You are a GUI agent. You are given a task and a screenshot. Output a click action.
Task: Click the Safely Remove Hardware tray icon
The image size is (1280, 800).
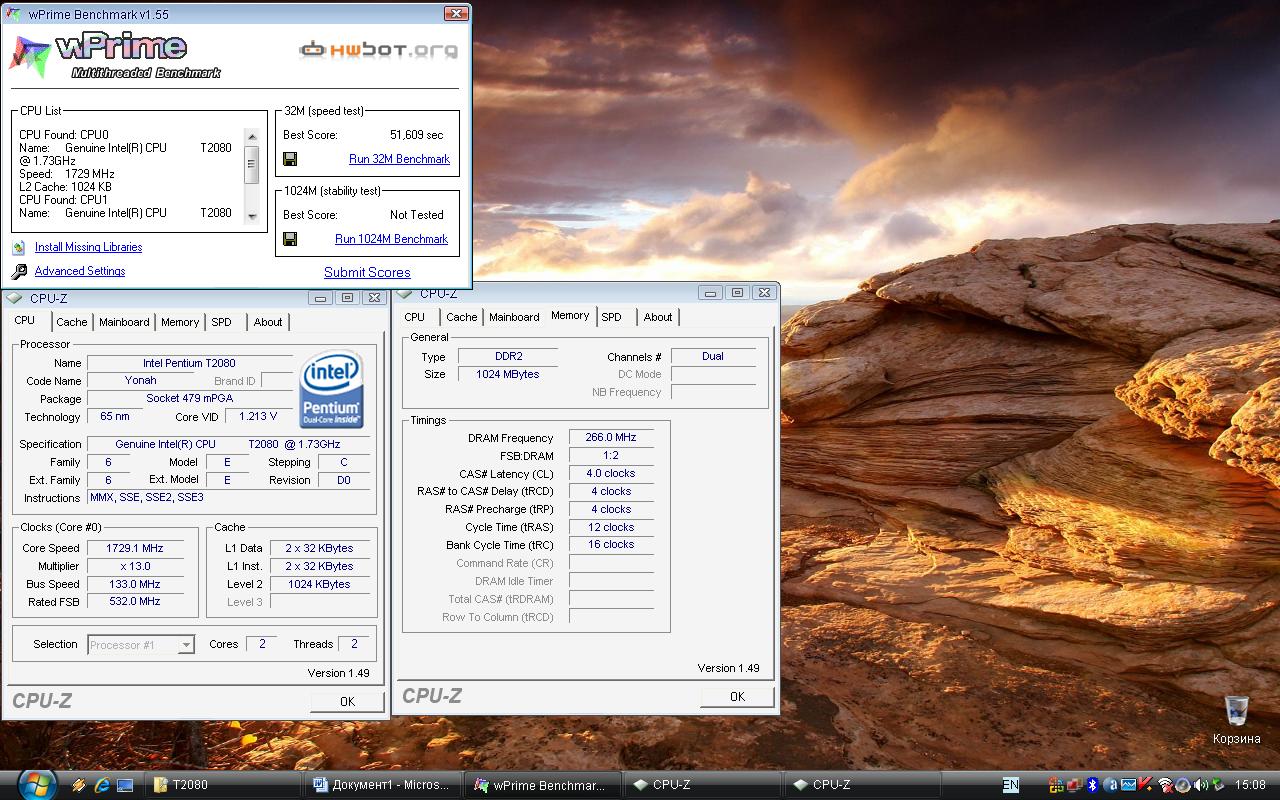1218,785
